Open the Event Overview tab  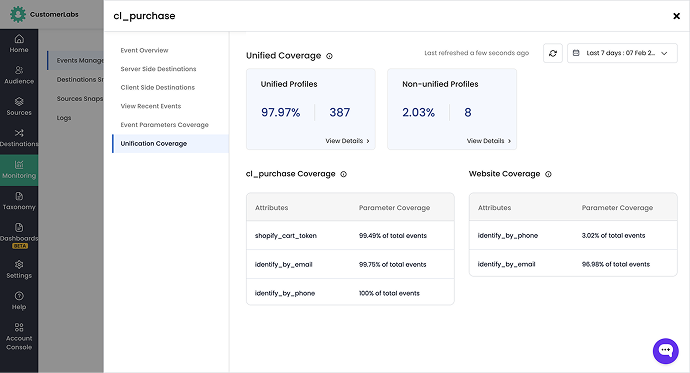point(144,51)
